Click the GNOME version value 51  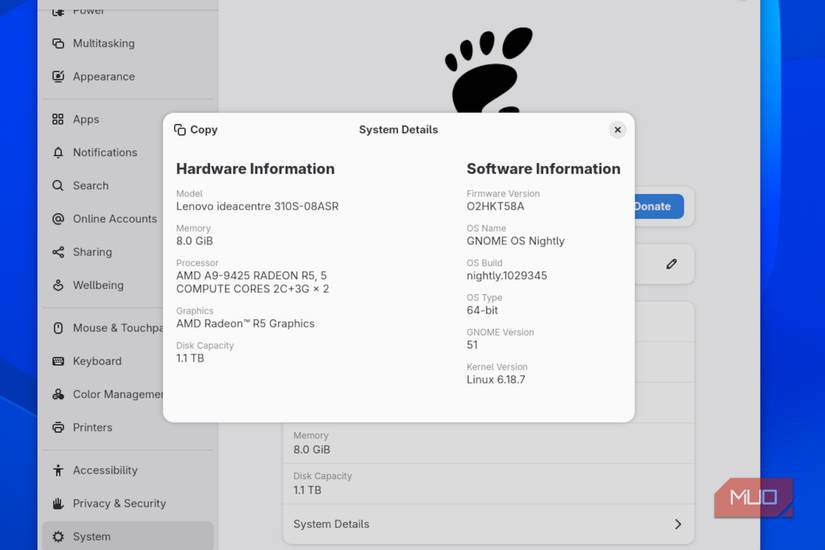click(x=472, y=345)
